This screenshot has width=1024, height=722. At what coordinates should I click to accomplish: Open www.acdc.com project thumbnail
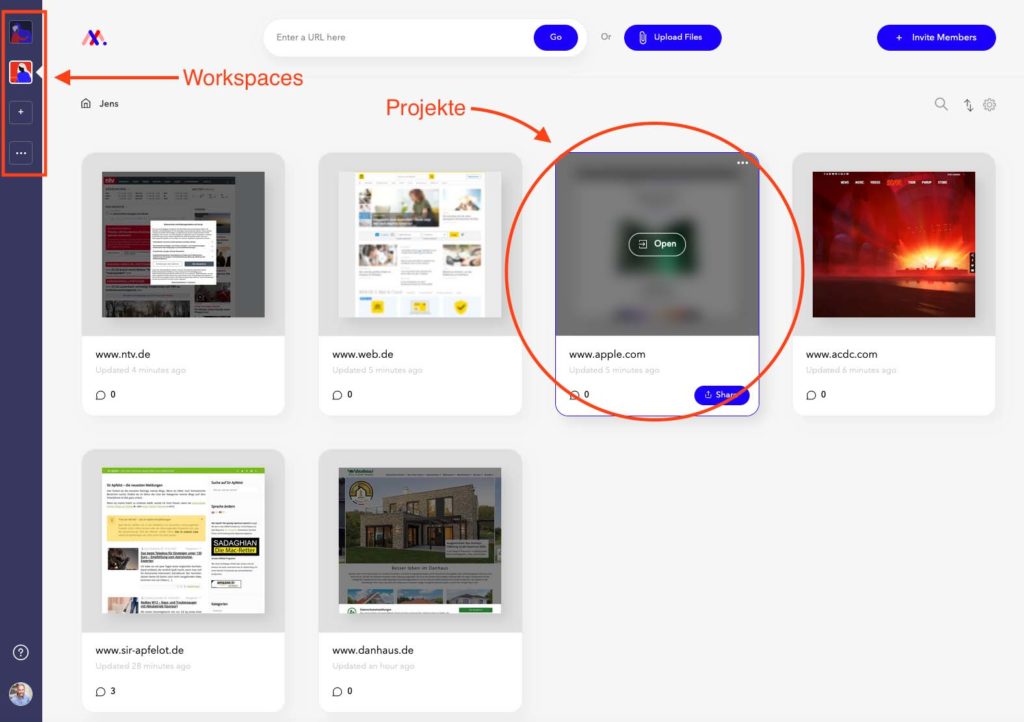point(894,244)
